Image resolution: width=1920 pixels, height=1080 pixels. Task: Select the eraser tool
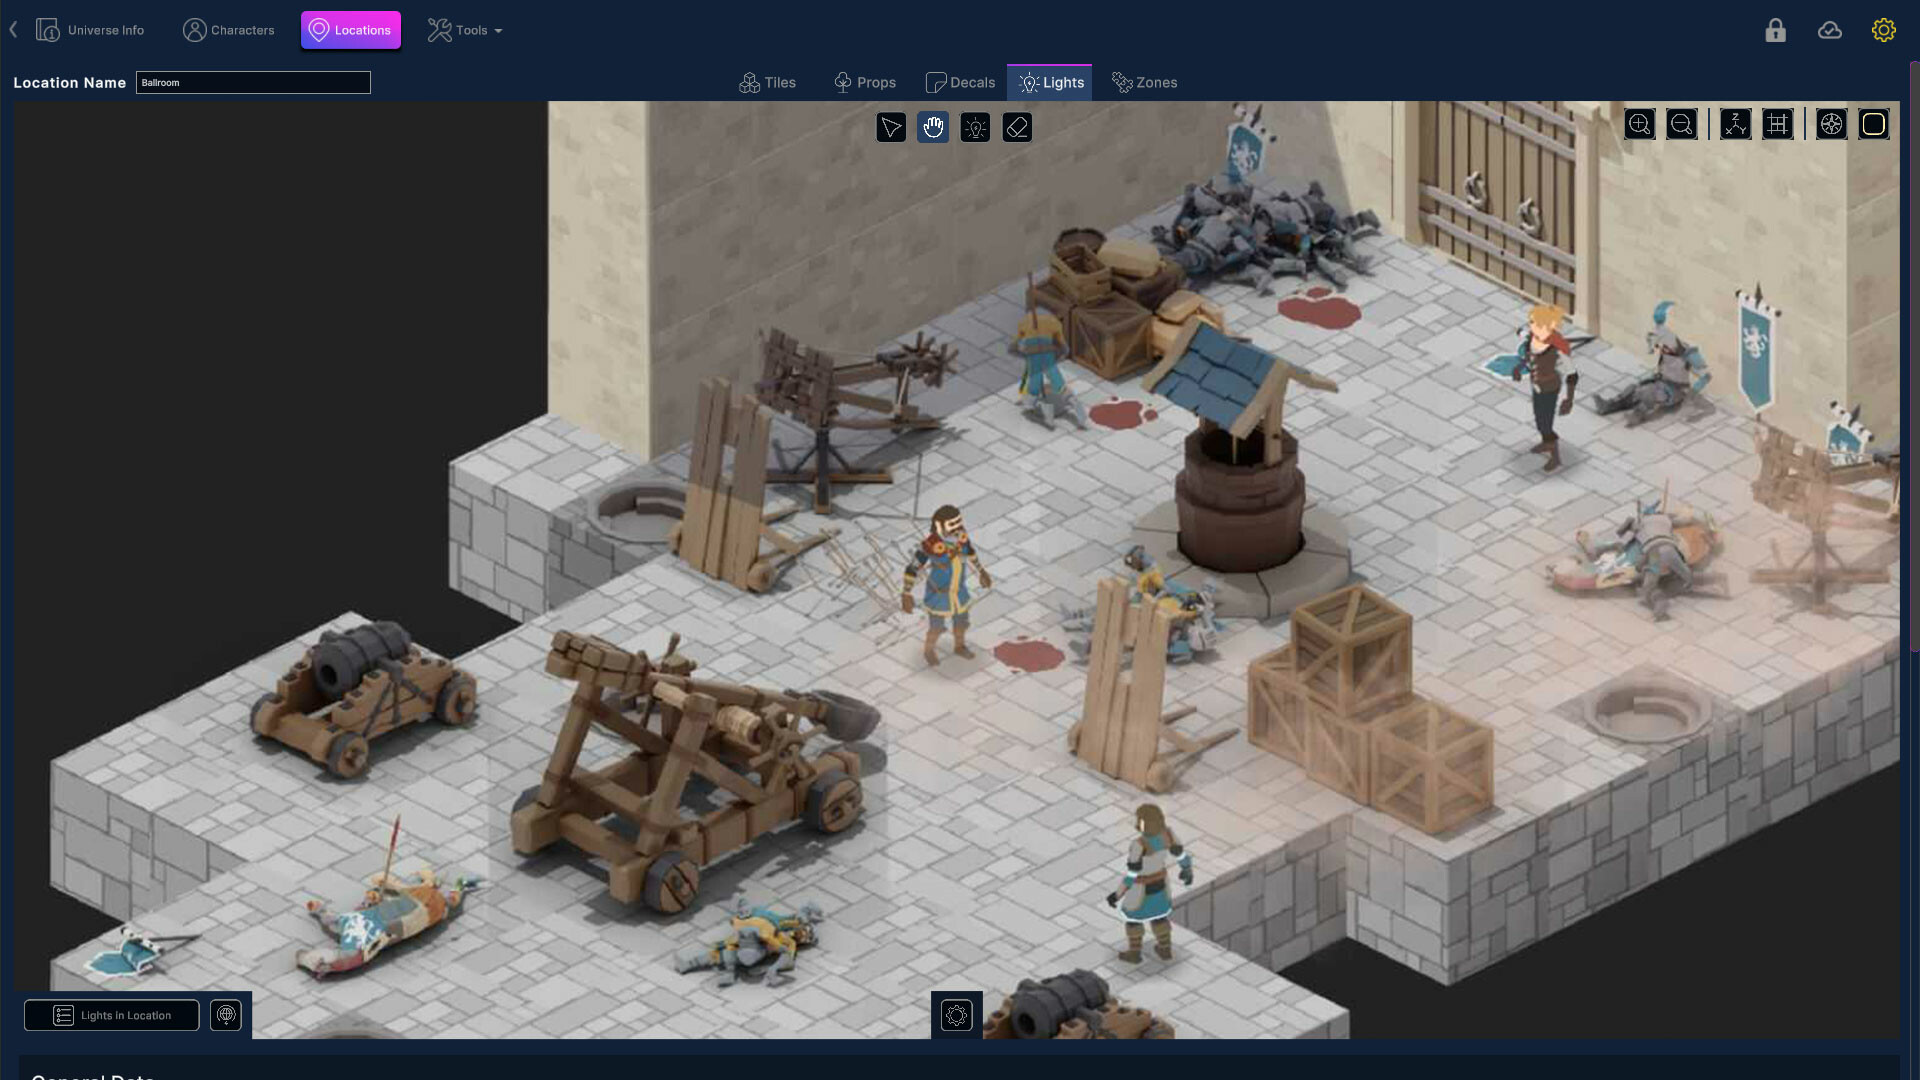click(x=1017, y=127)
